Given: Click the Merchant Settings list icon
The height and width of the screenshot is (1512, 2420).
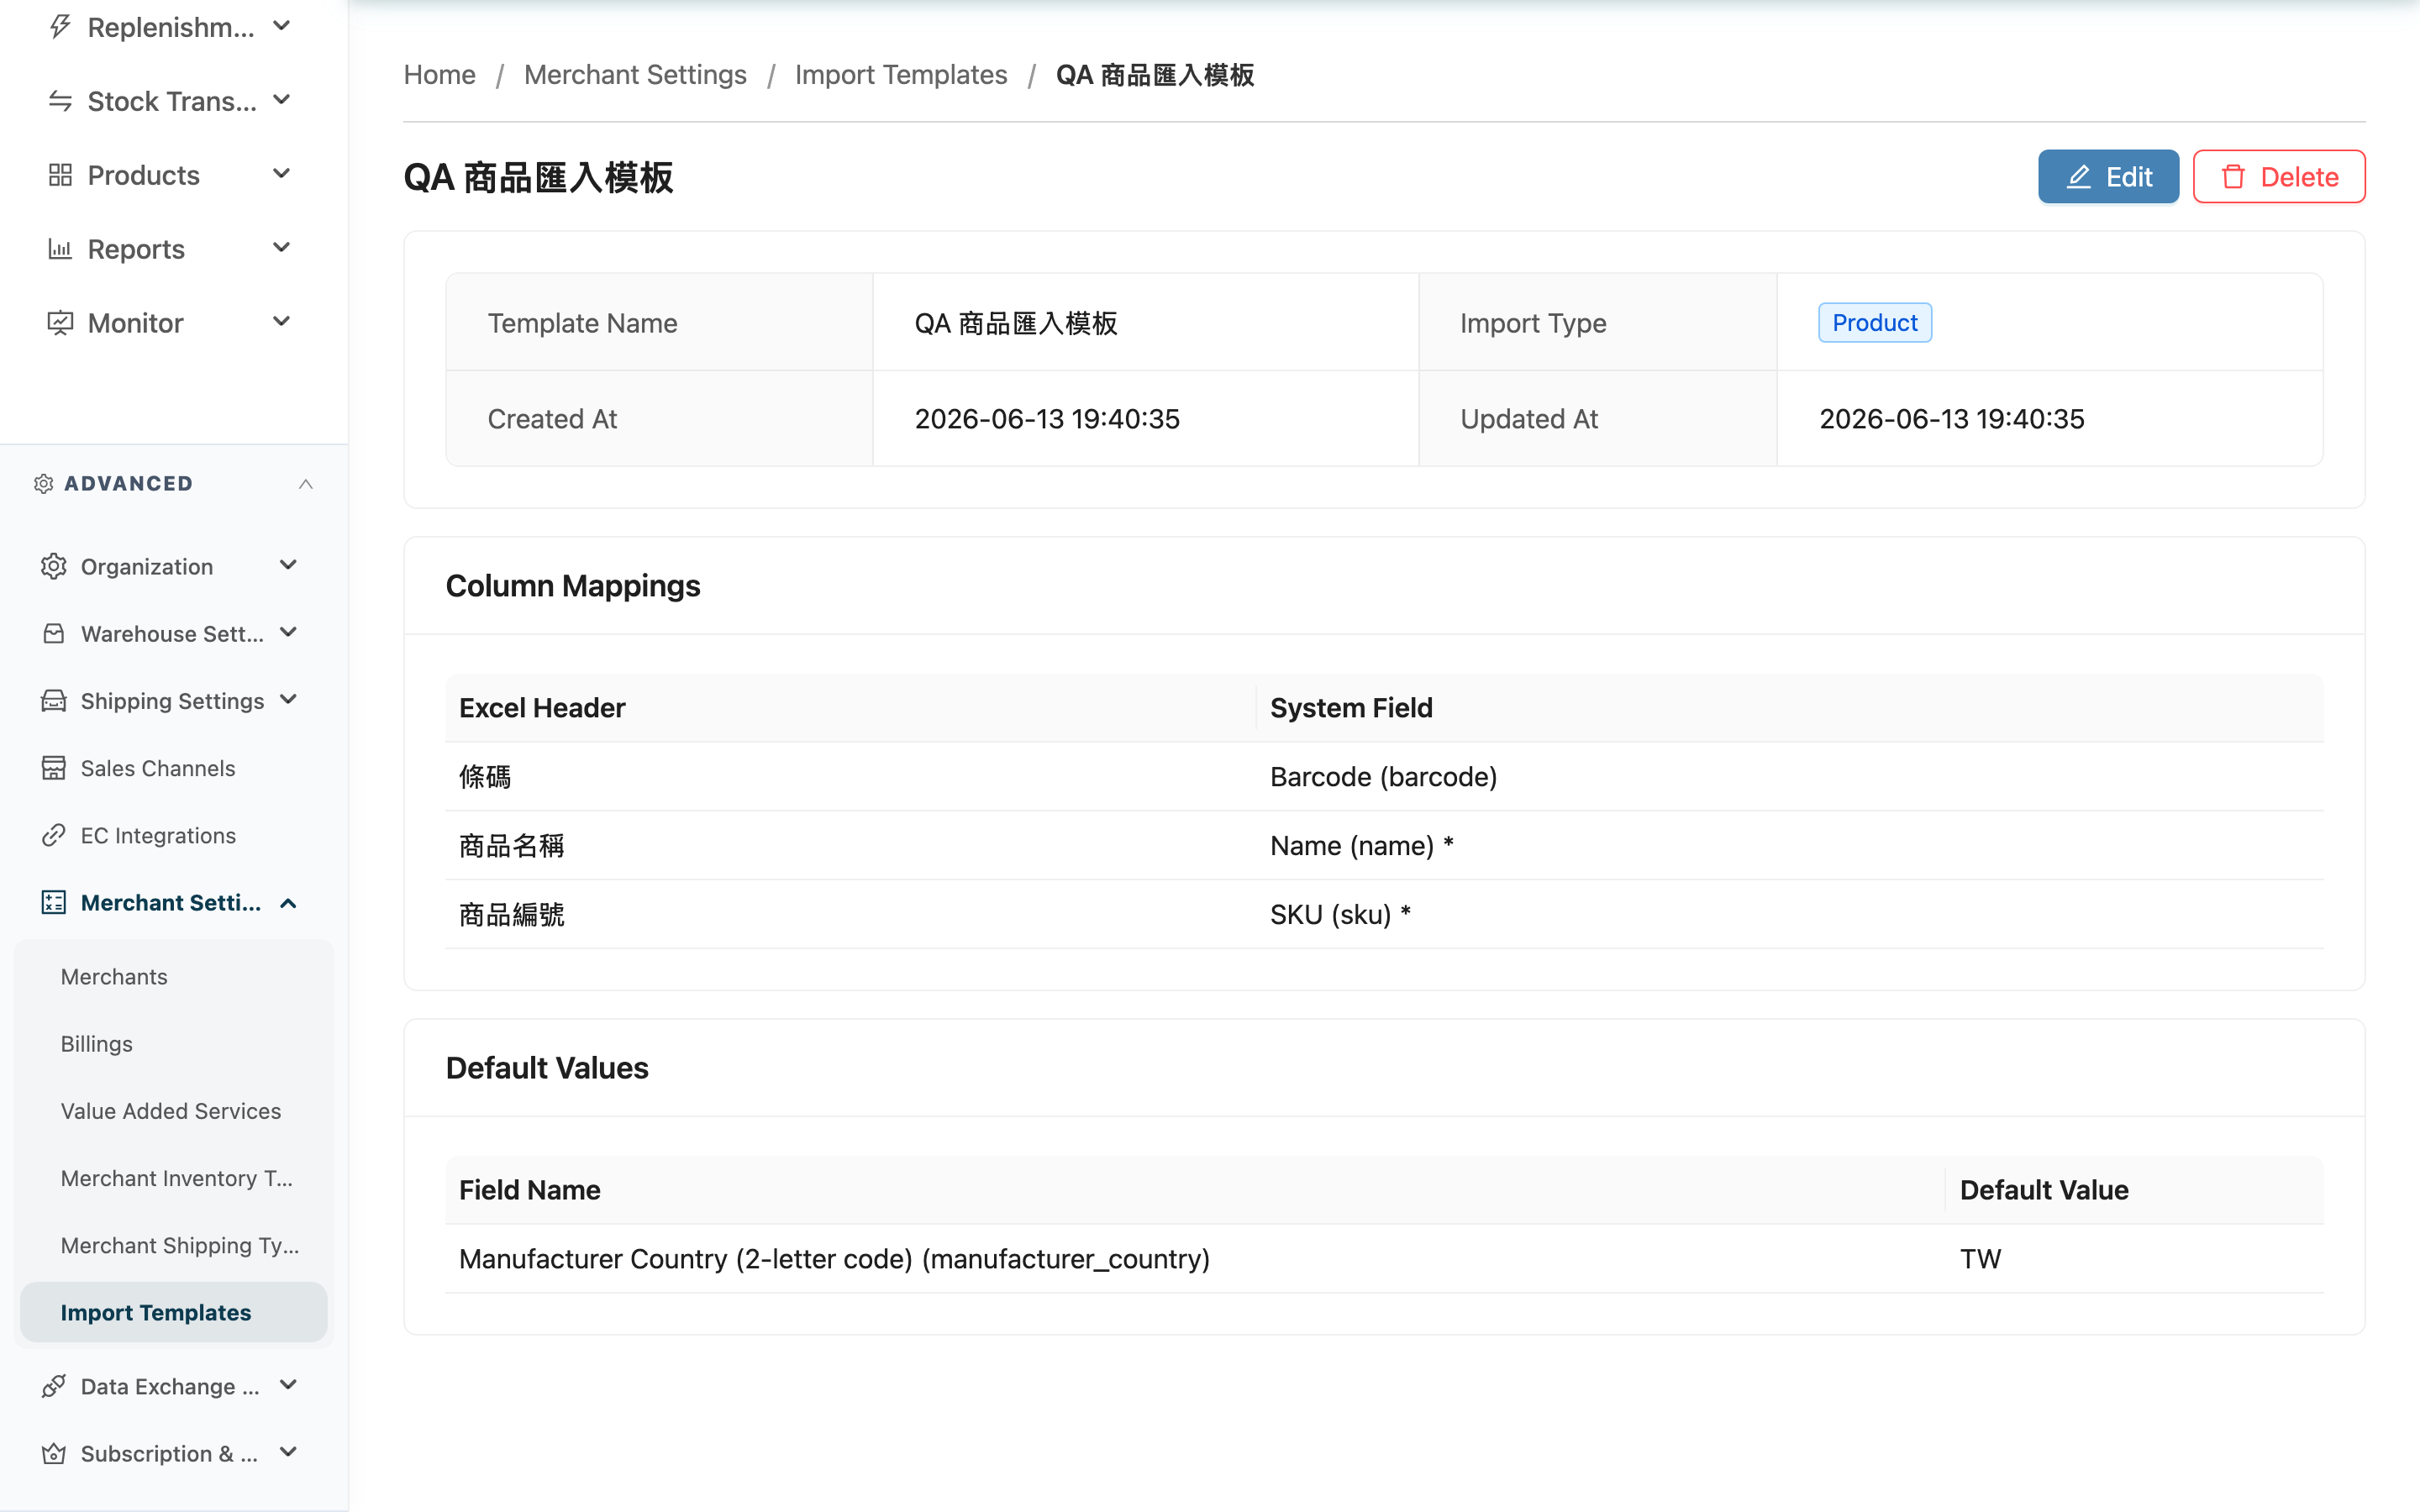Looking at the screenshot, I should click(x=54, y=902).
